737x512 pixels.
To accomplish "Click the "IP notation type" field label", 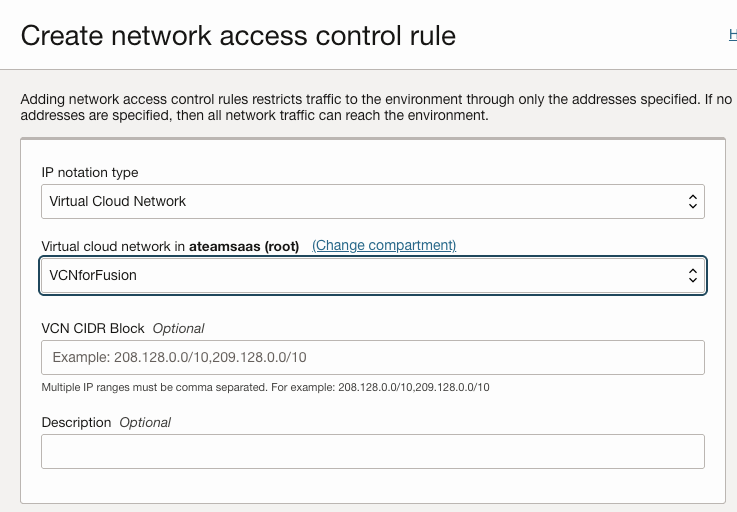I will [x=90, y=172].
